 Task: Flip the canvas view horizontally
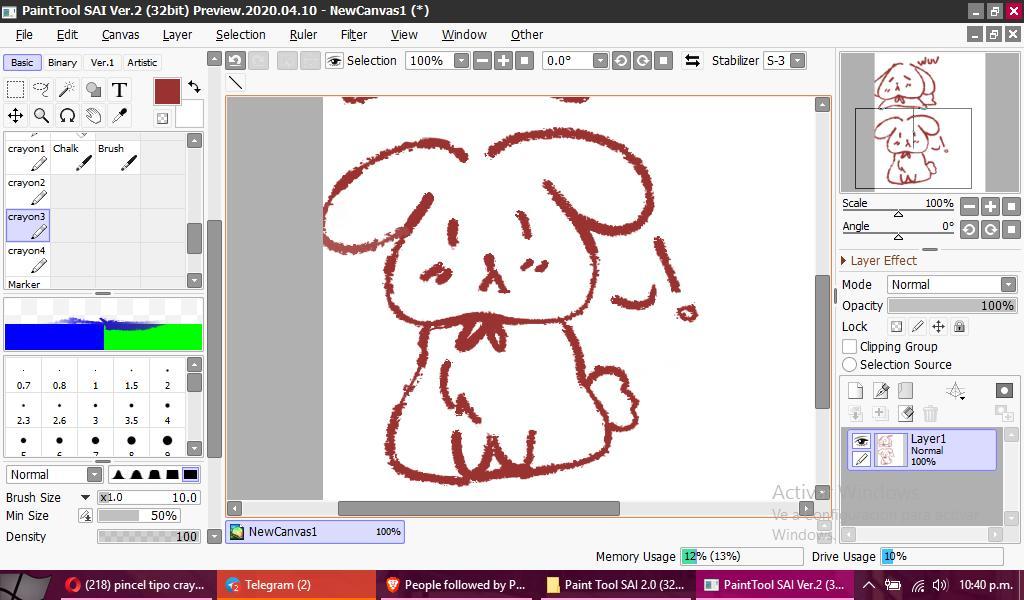[692, 61]
